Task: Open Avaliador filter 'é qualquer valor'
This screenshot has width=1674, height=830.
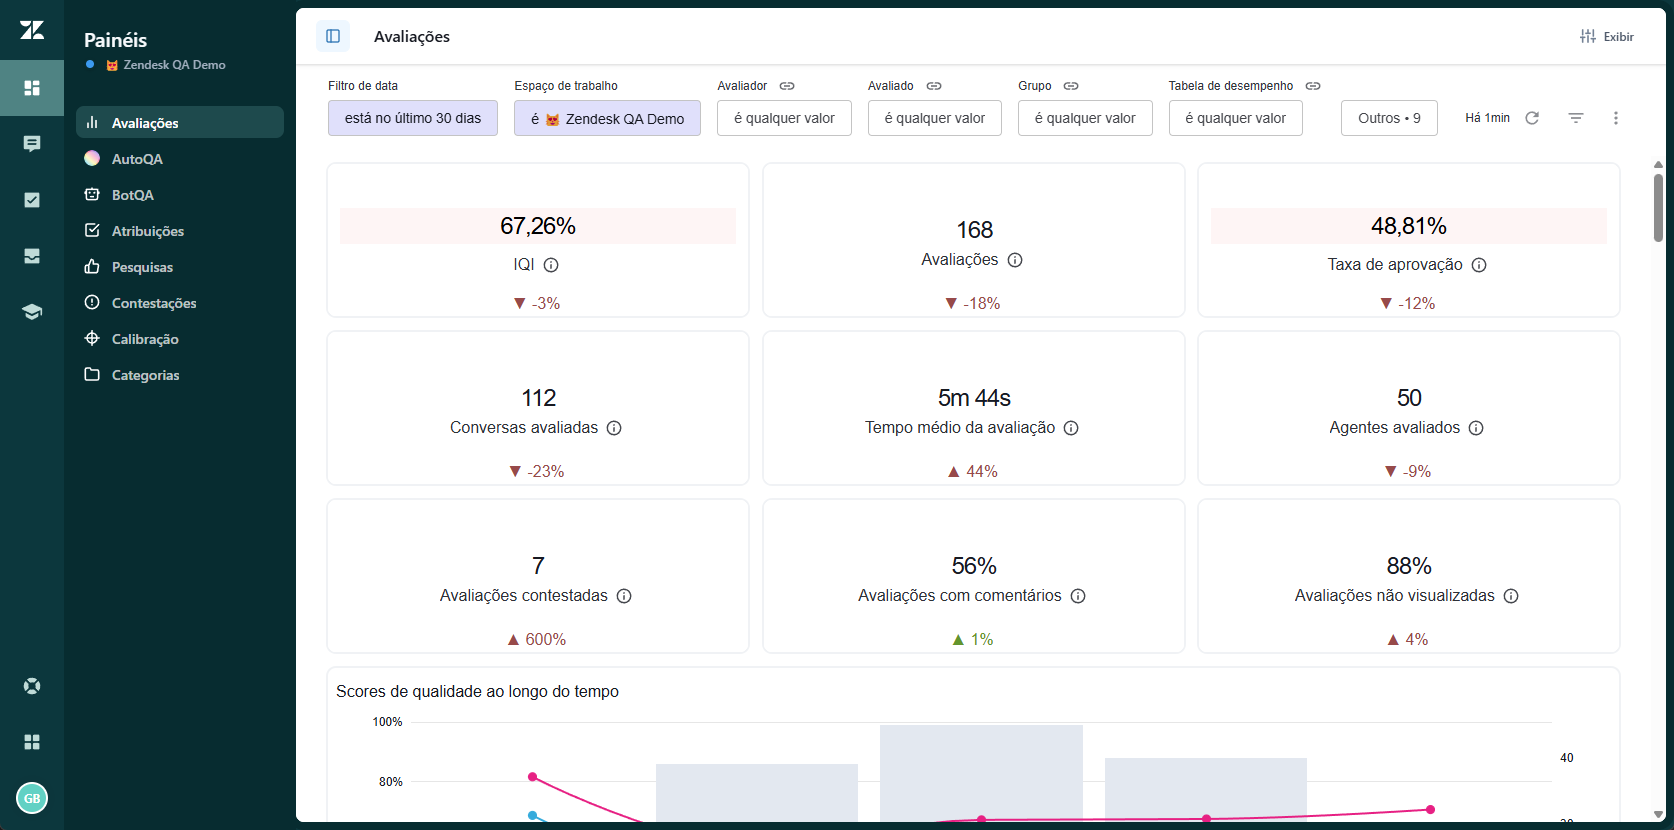Action: (784, 118)
